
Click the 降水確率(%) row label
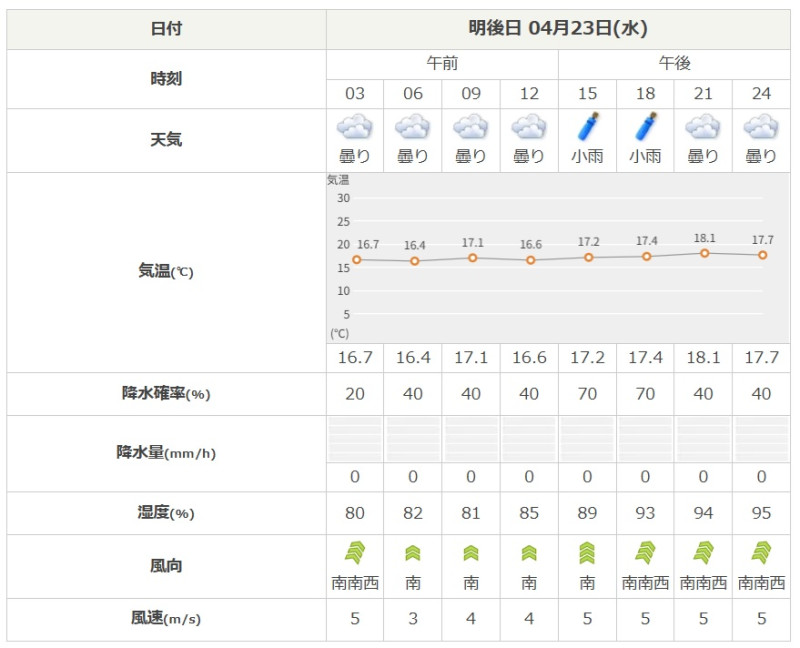[166, 394]
